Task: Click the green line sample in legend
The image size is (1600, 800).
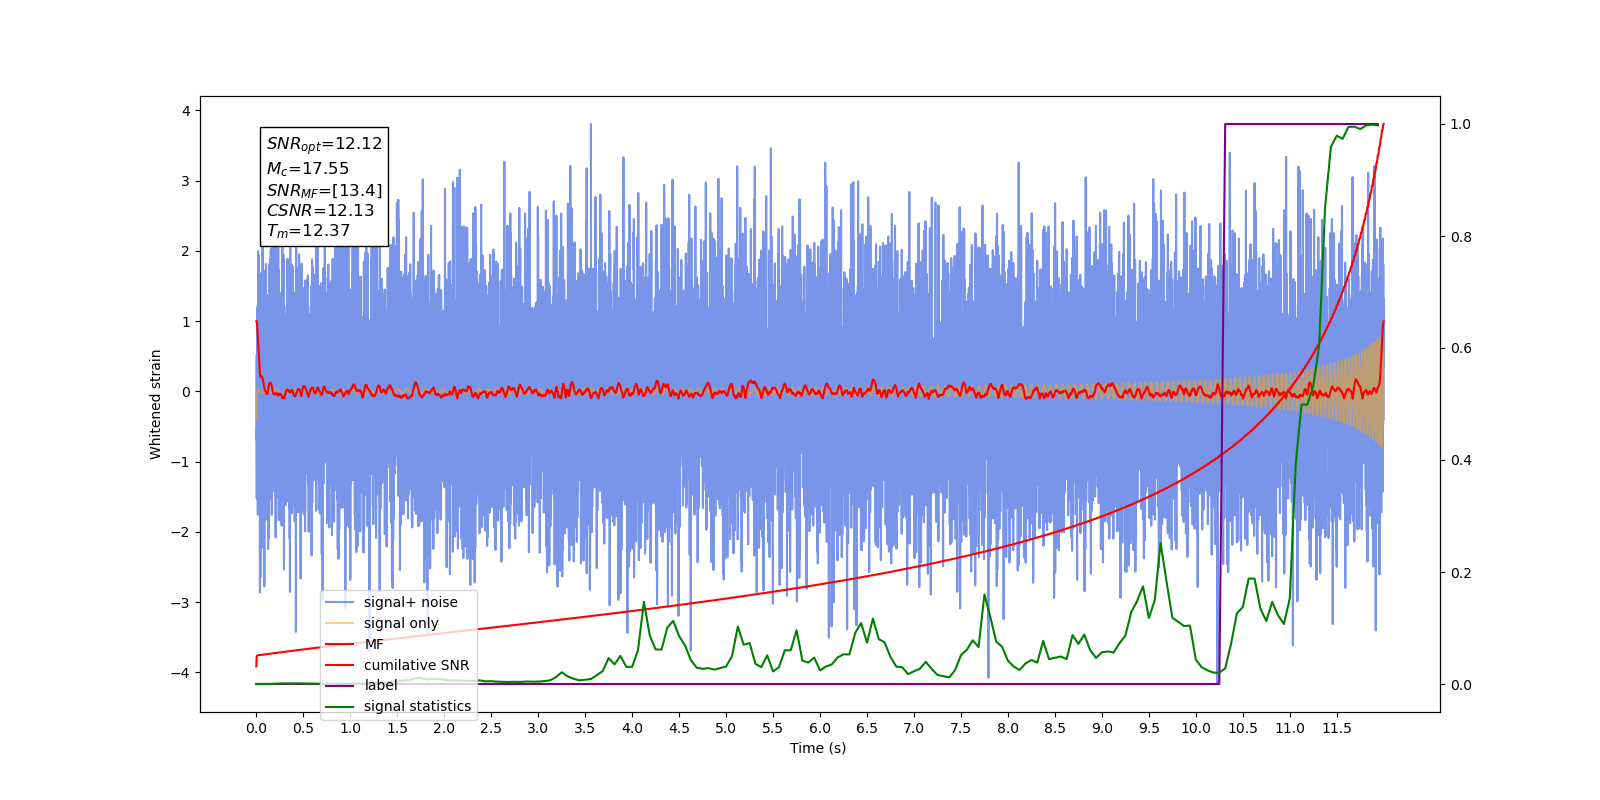Action: point(340,706)
